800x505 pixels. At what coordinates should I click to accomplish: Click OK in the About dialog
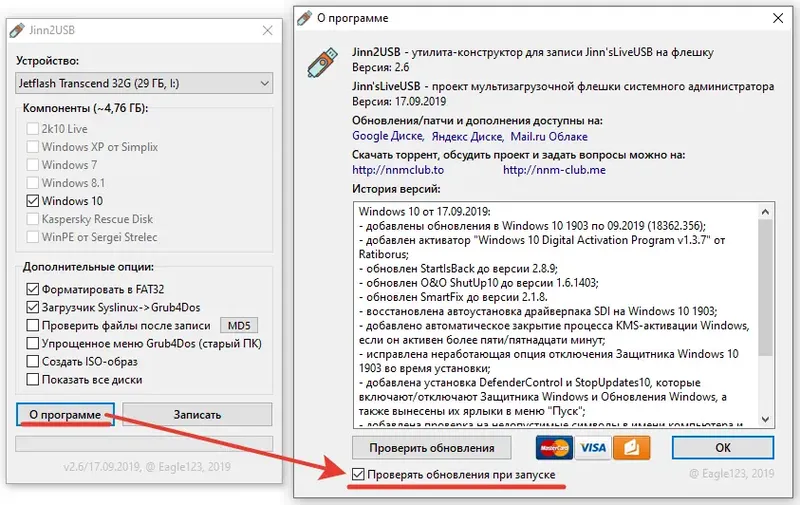coord(723,448)
